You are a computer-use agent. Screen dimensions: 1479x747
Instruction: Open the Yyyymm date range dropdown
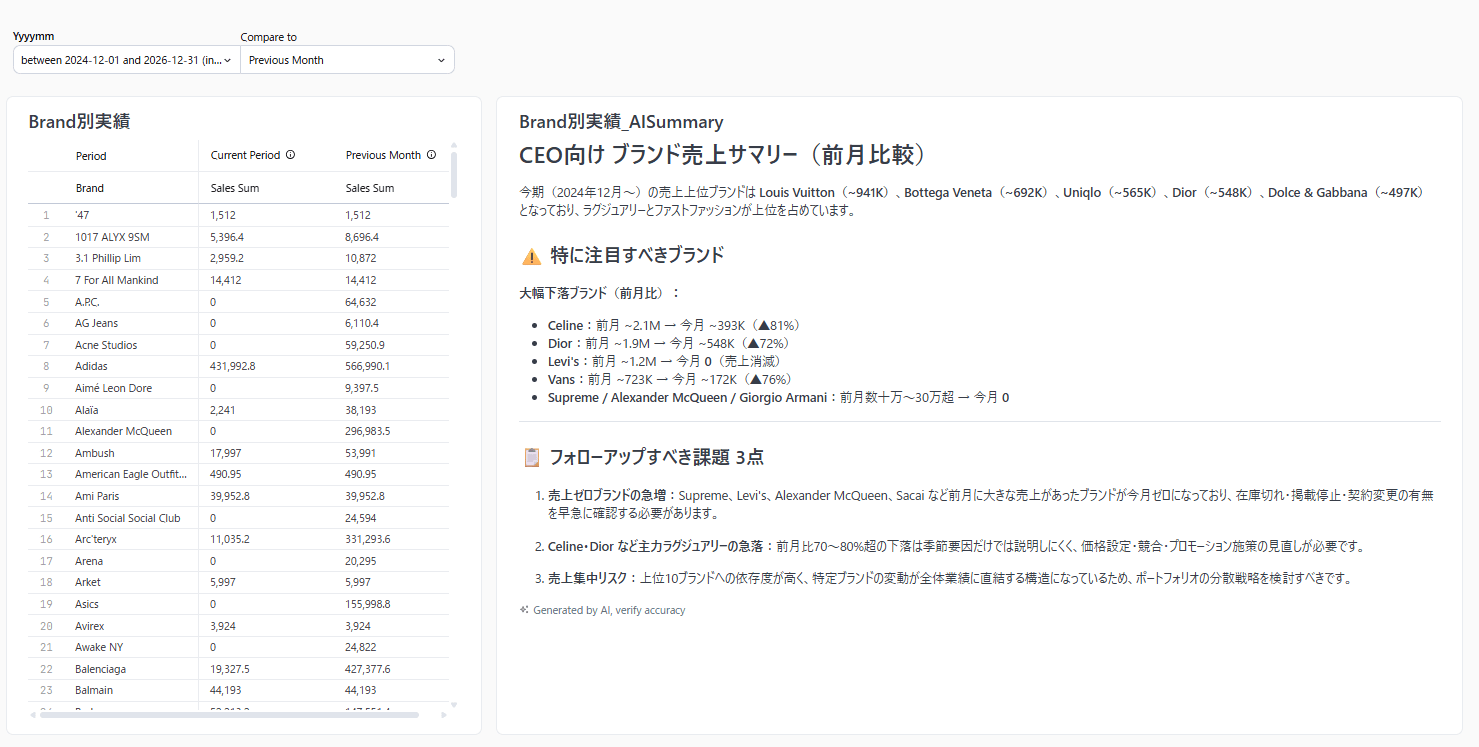pyautogui.click(x=126, y=60)
